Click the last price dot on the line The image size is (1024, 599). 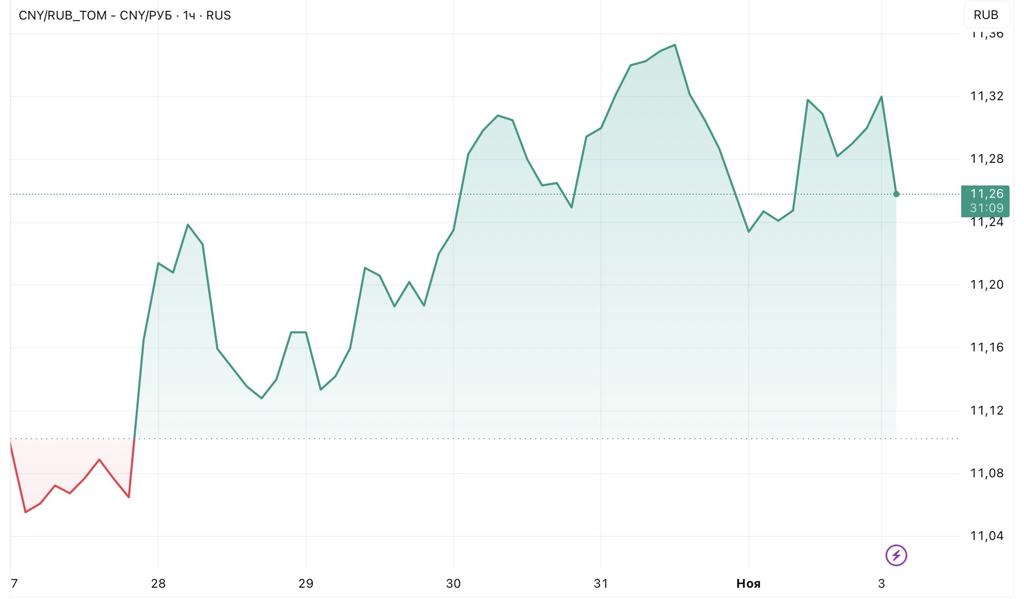896,193
